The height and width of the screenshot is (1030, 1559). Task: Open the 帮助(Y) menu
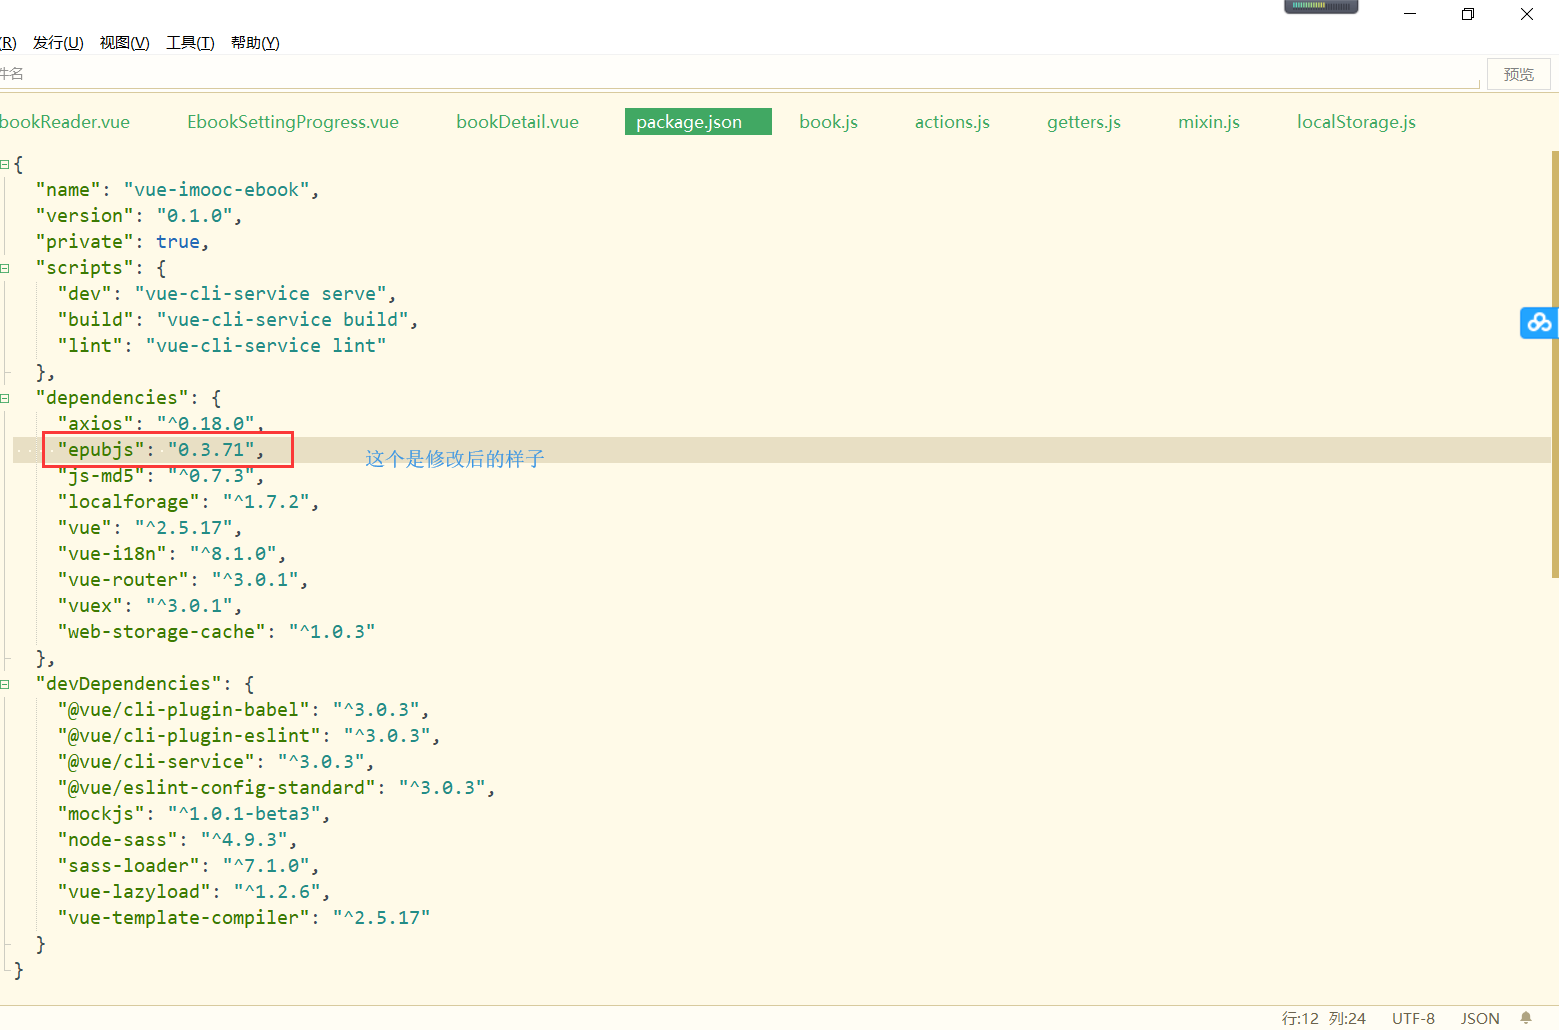pyautogui.click(x=255, y=43)
